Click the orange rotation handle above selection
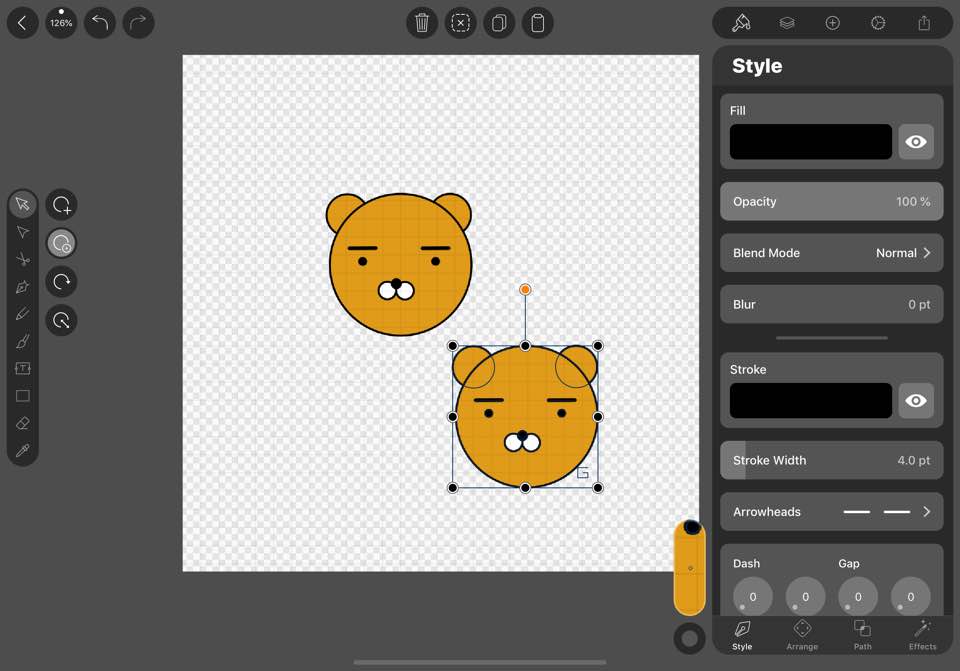960x671 pixels. click(x=525, y=290)
